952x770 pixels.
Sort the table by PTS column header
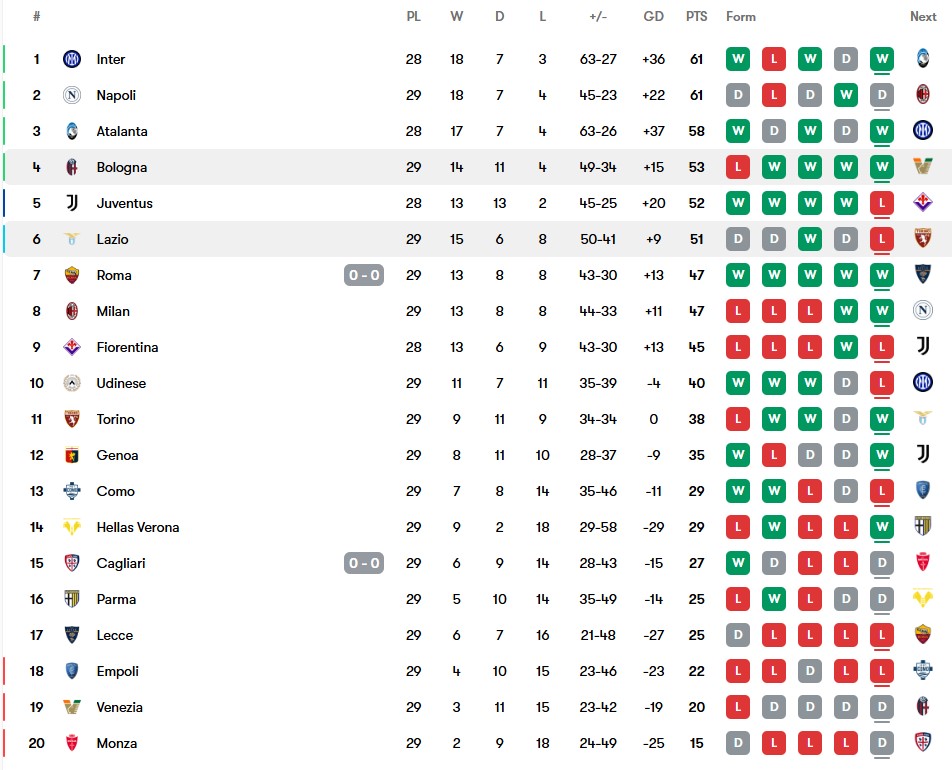click(x=696, y=17)
